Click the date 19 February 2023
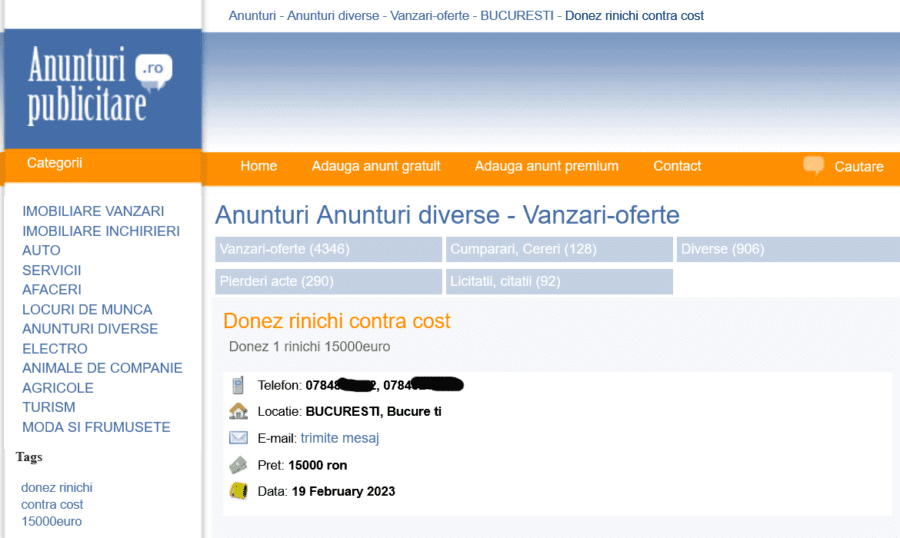The image size is (900, 538). tap(343, 491)
